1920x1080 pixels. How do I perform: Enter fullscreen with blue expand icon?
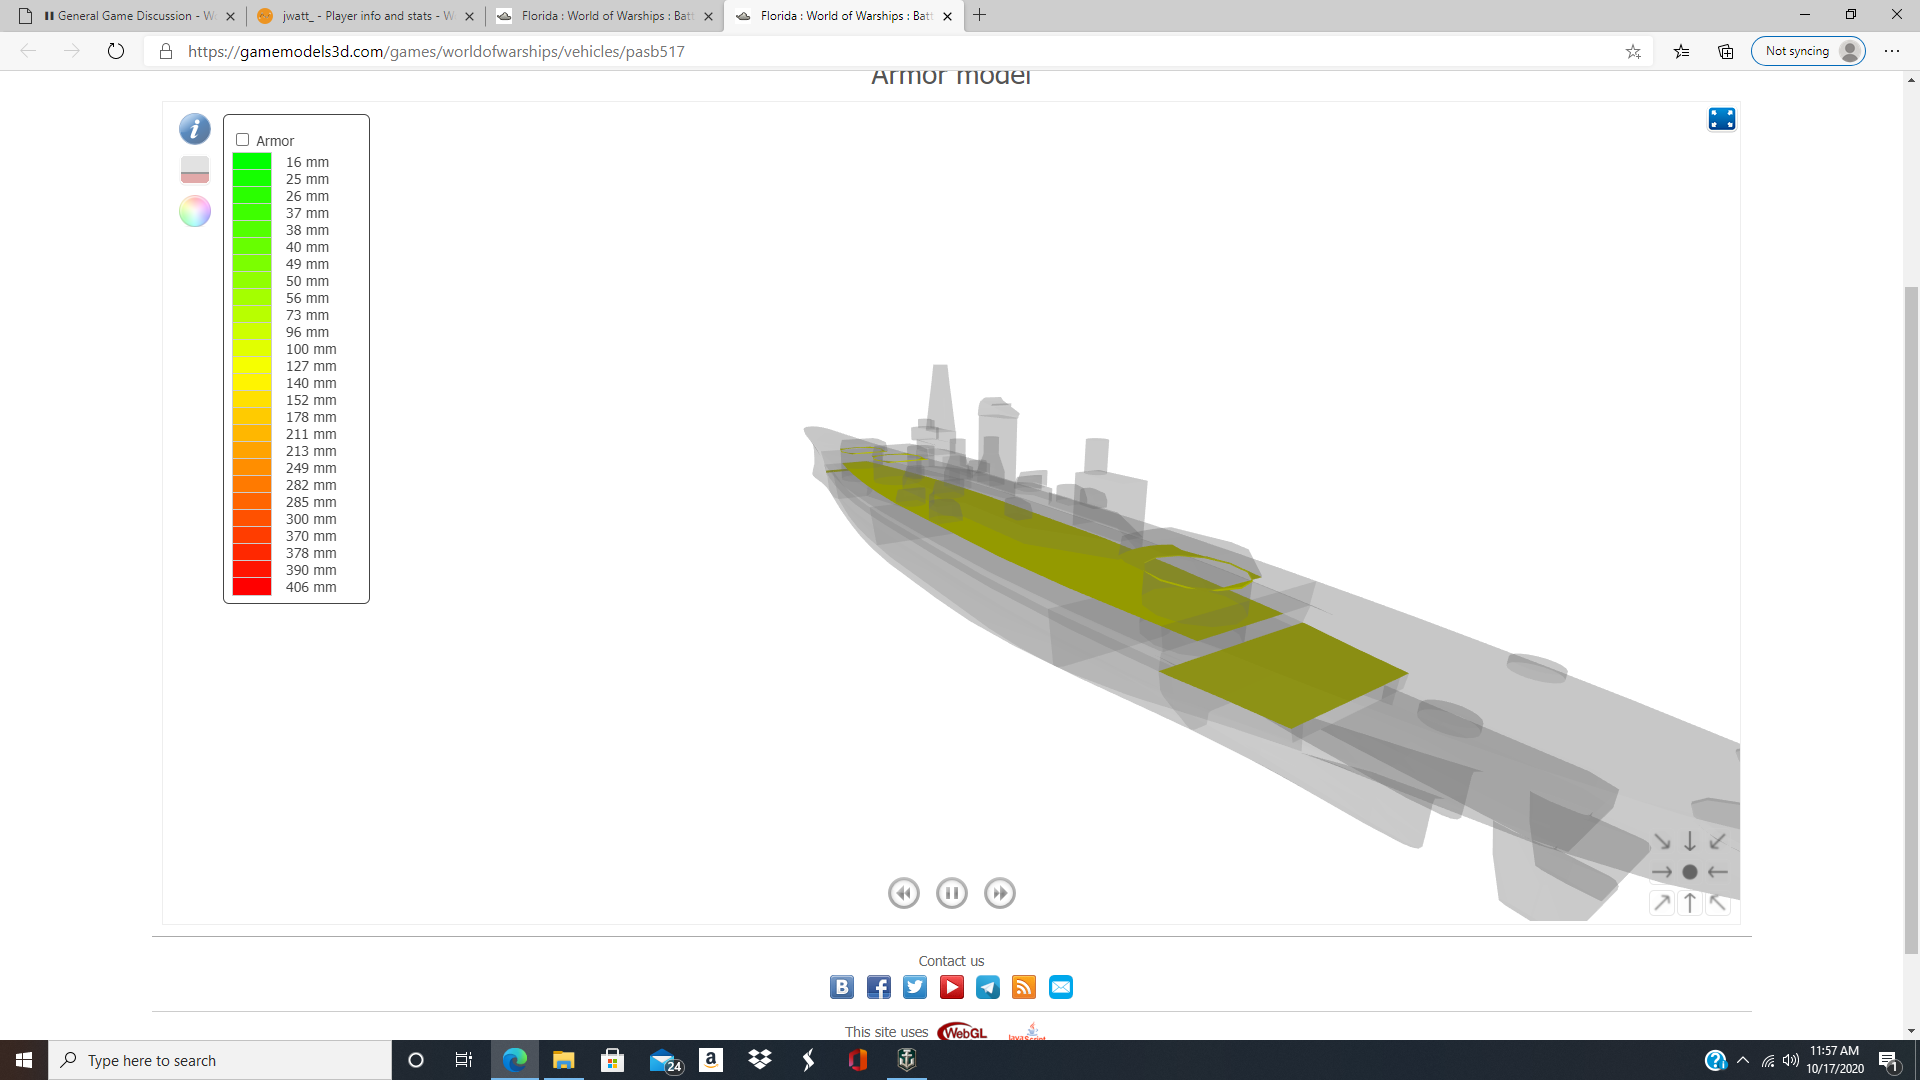[1721, 119]
